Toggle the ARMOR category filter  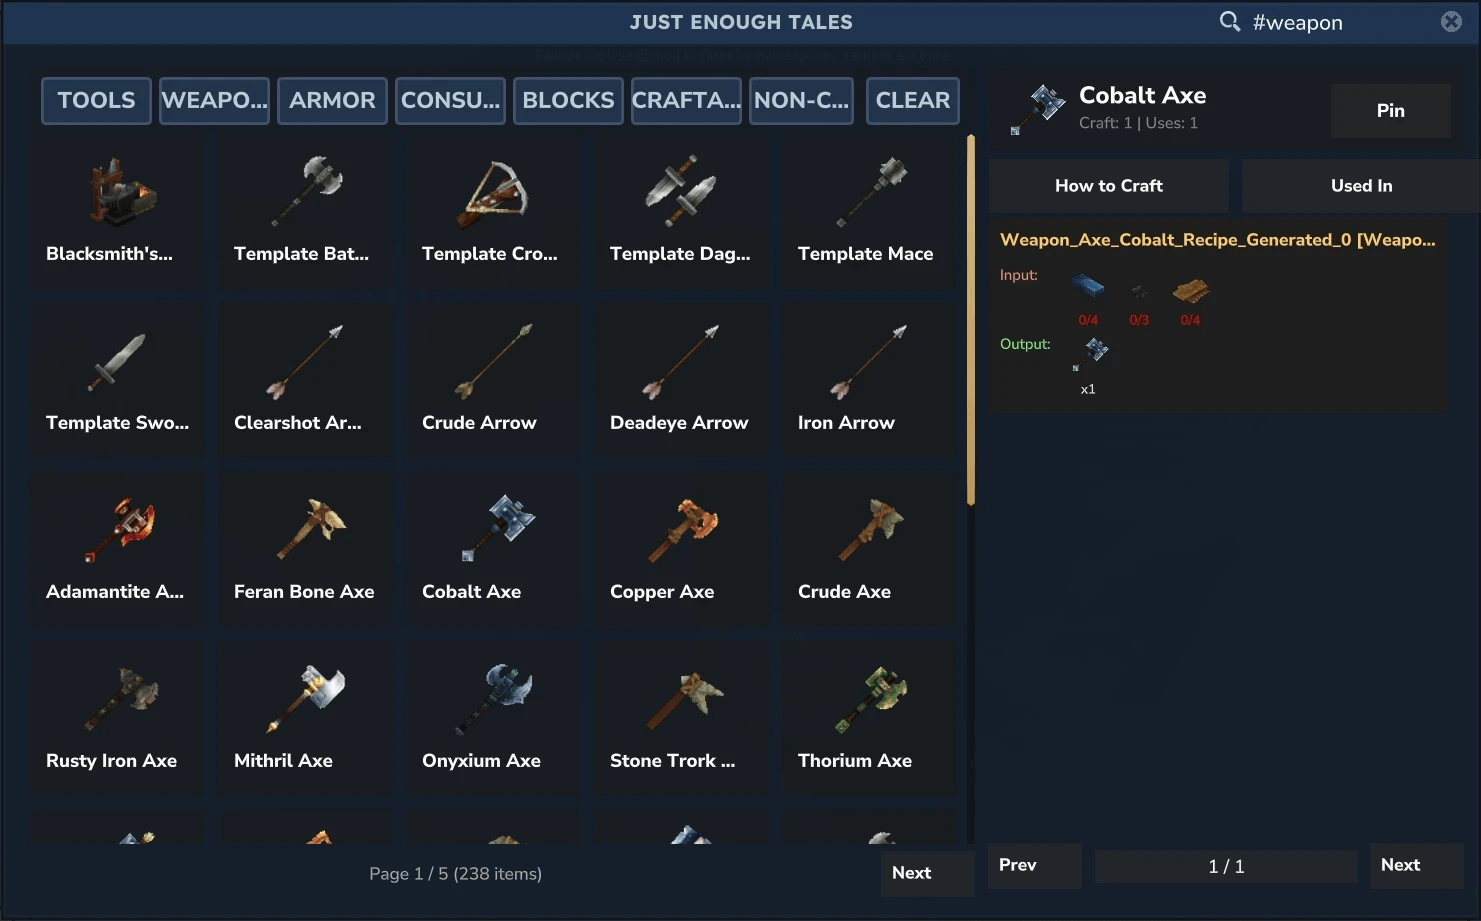click(x=332, y=101)
